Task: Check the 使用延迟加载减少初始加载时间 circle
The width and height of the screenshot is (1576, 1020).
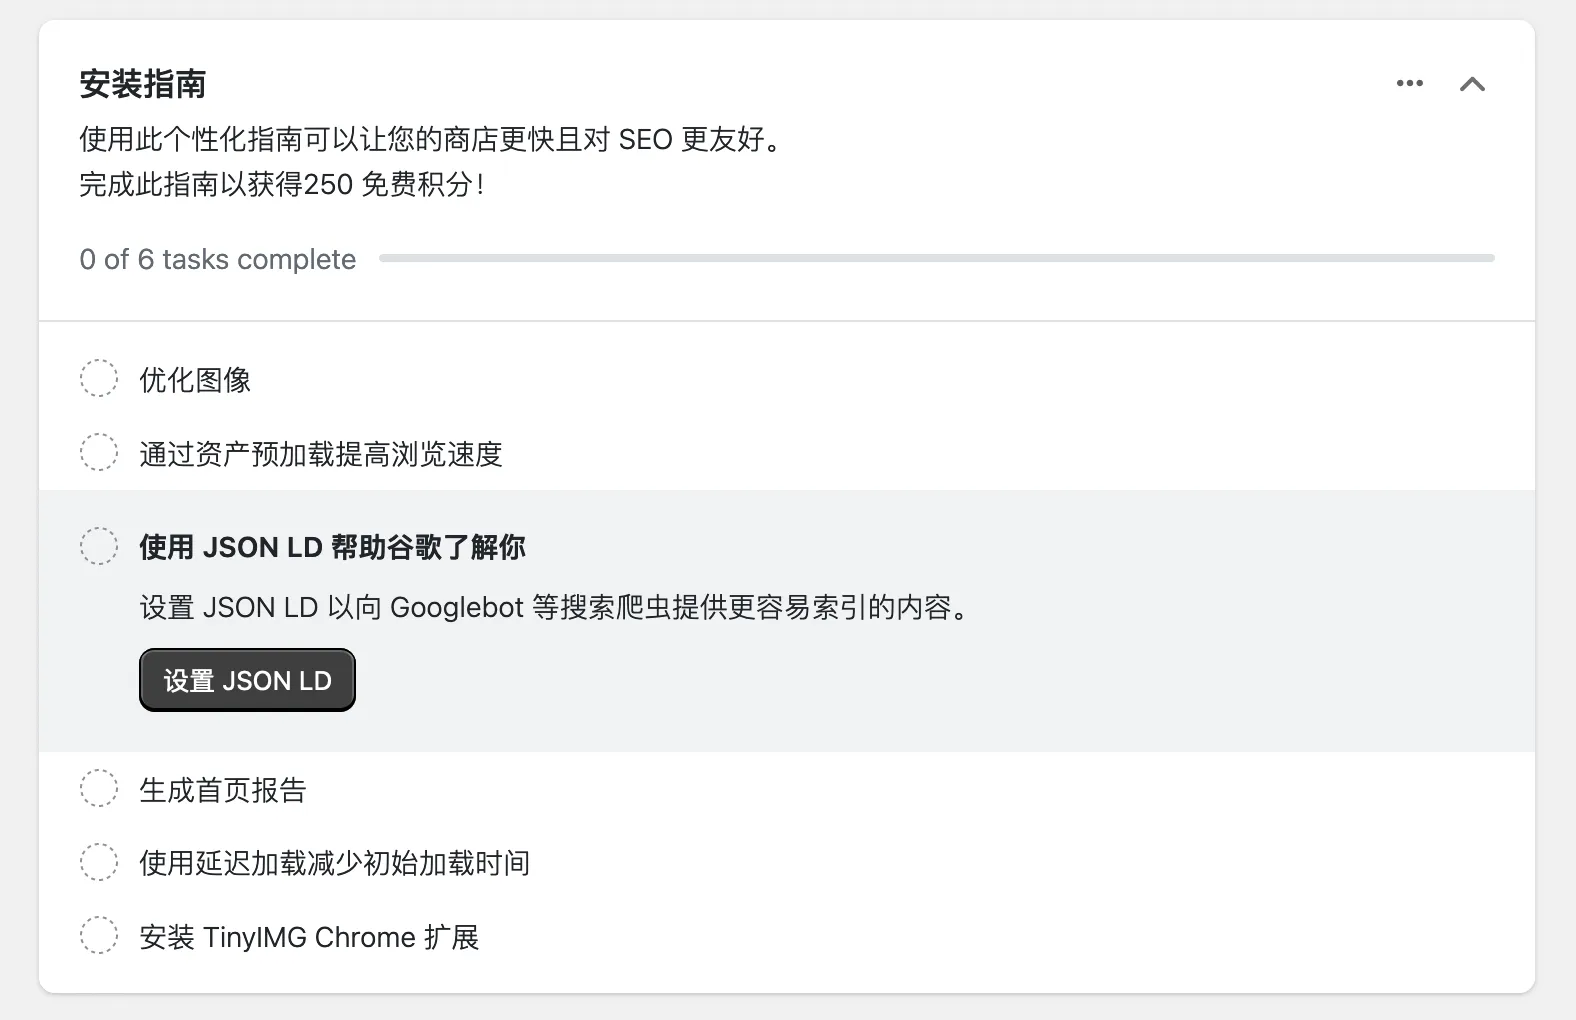Action: [x=99, y=861]
